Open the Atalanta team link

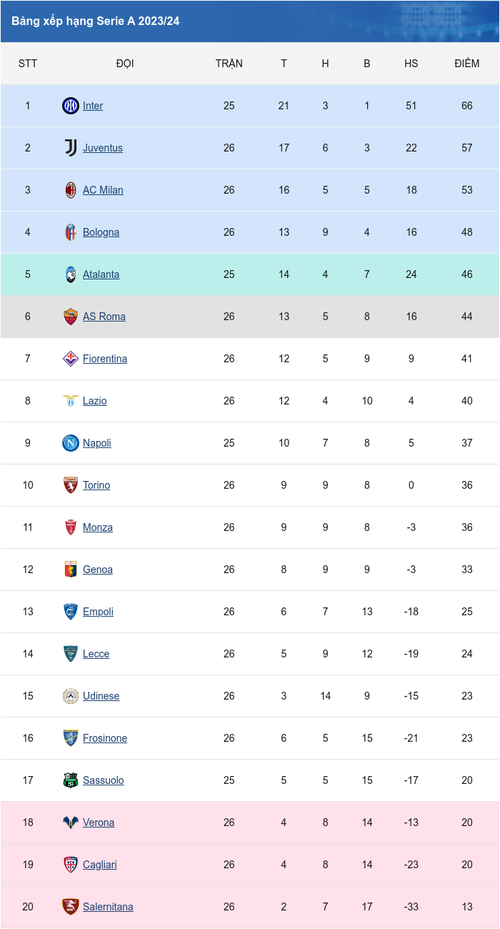(101, 274)
